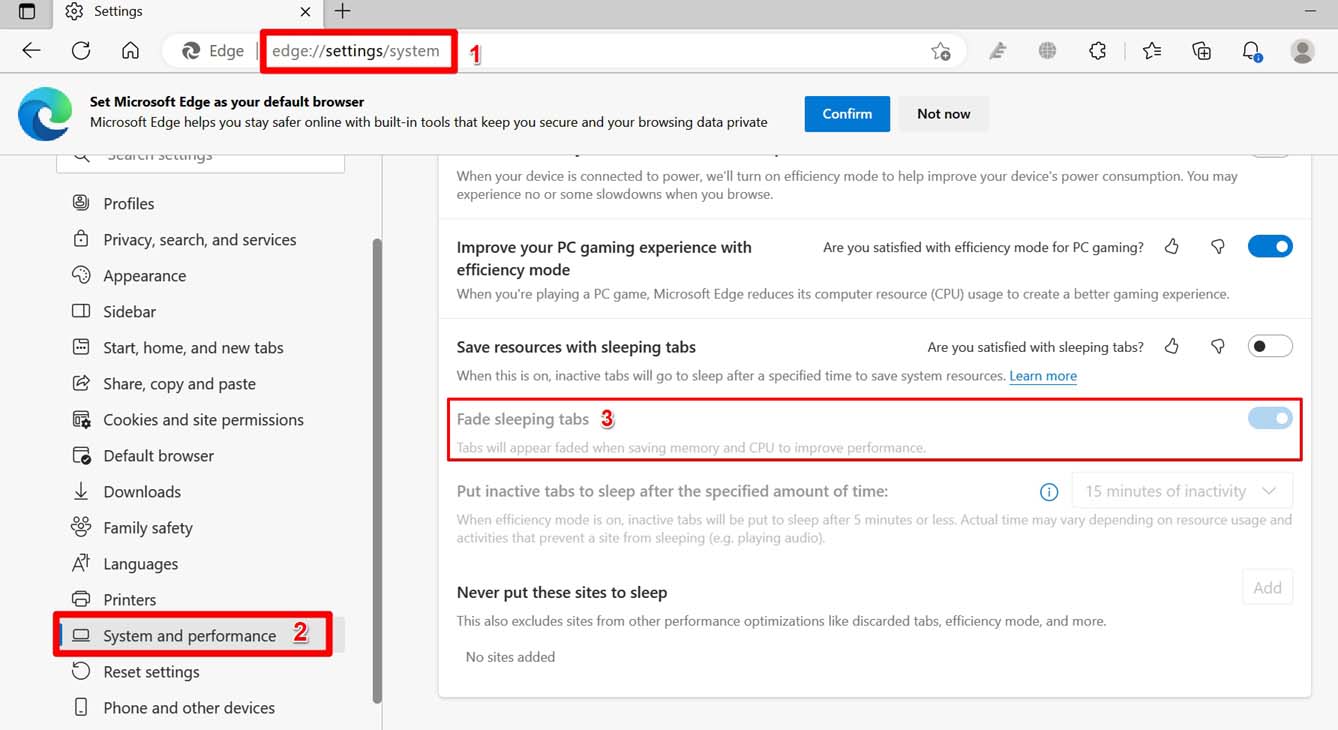This screenshot has width=1338, height=730.
Task: Click the Back navigation arrow
Action: (31, 50)
